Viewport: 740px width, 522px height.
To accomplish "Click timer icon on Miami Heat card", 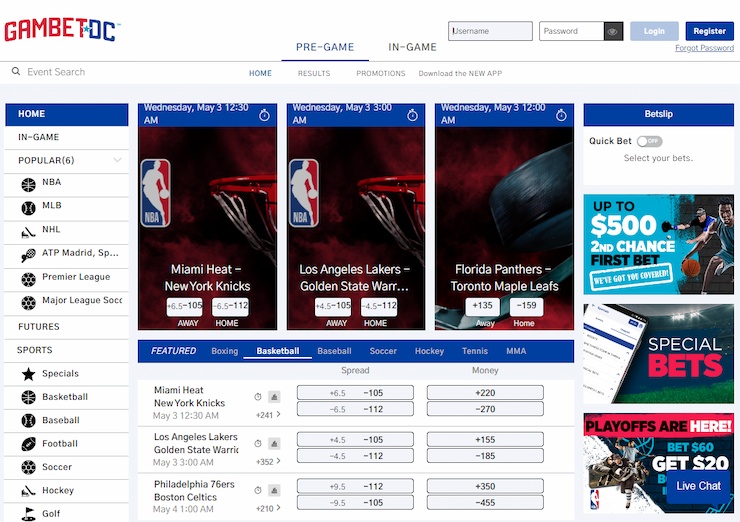I will tap(264, 115).
